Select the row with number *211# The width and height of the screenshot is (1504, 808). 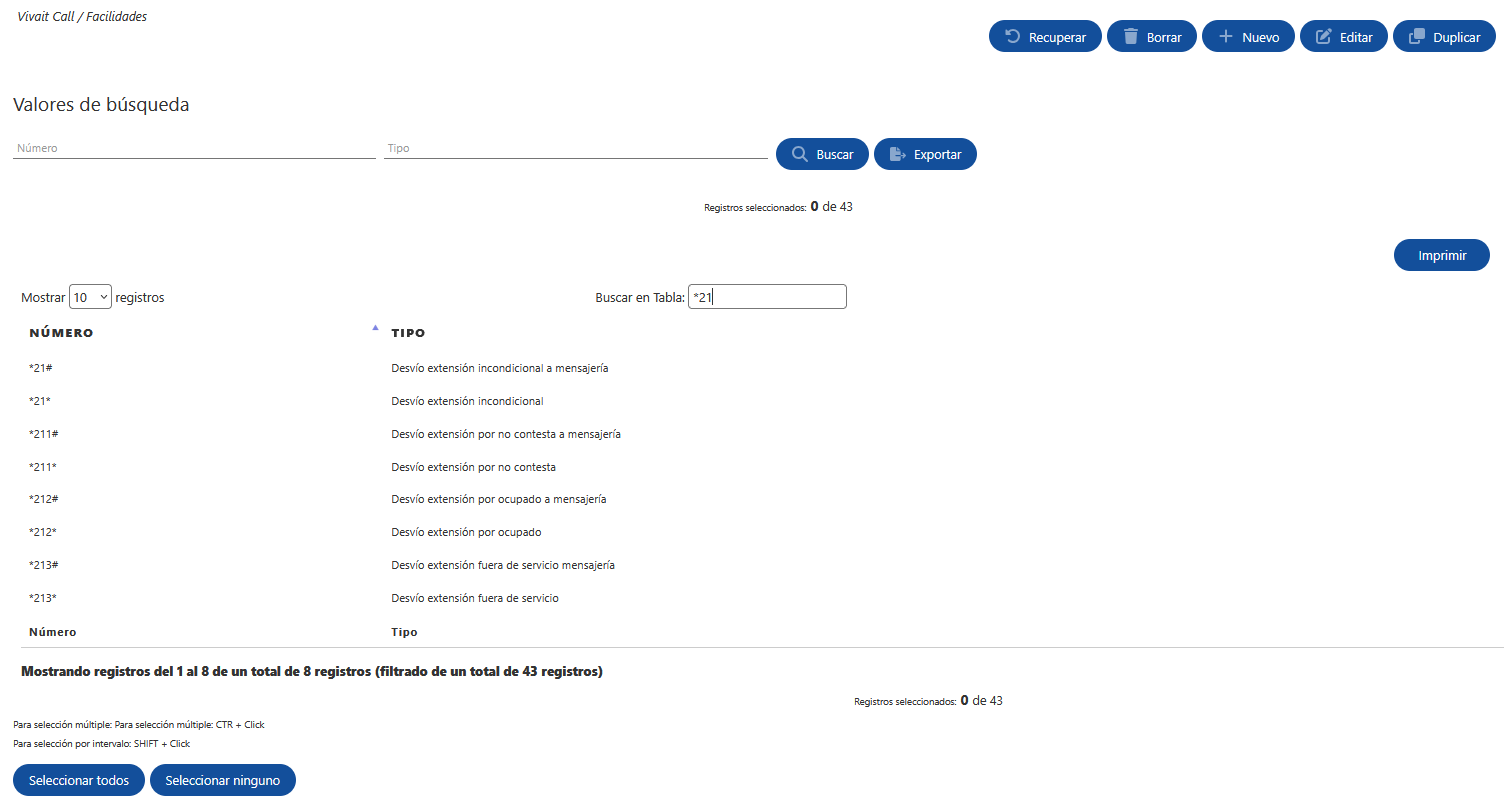(x=760, y=434)
